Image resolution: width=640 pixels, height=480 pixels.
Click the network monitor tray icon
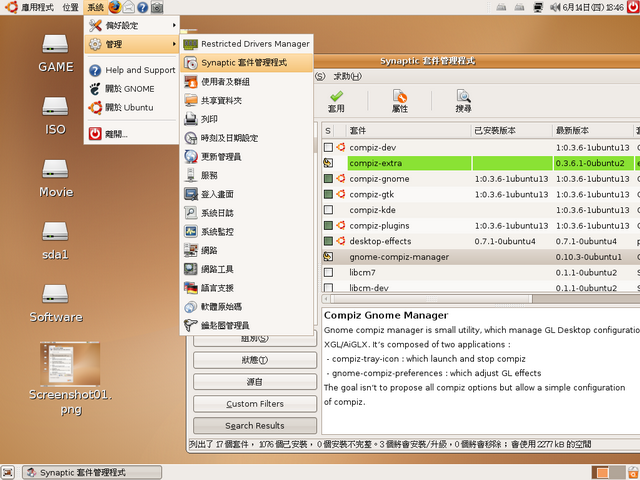[x=538, y=7]
